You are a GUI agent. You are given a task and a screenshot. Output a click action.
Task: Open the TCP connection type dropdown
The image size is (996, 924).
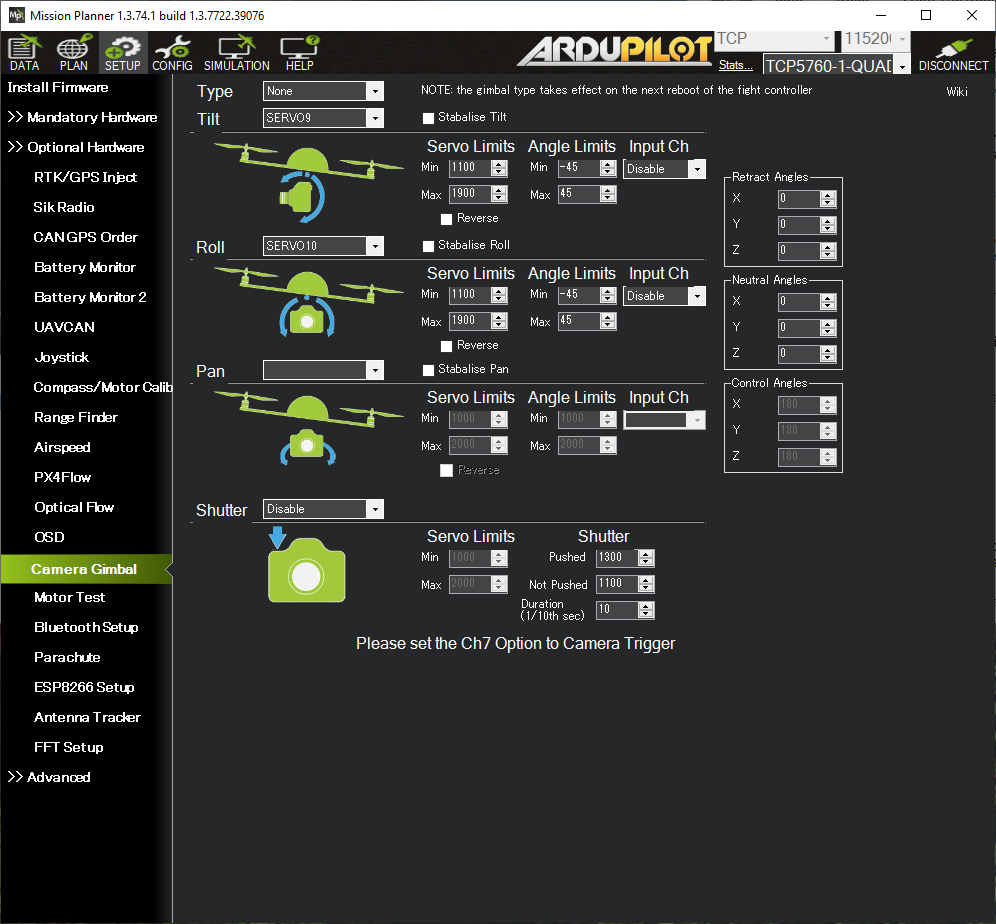[x=774, y=39]
